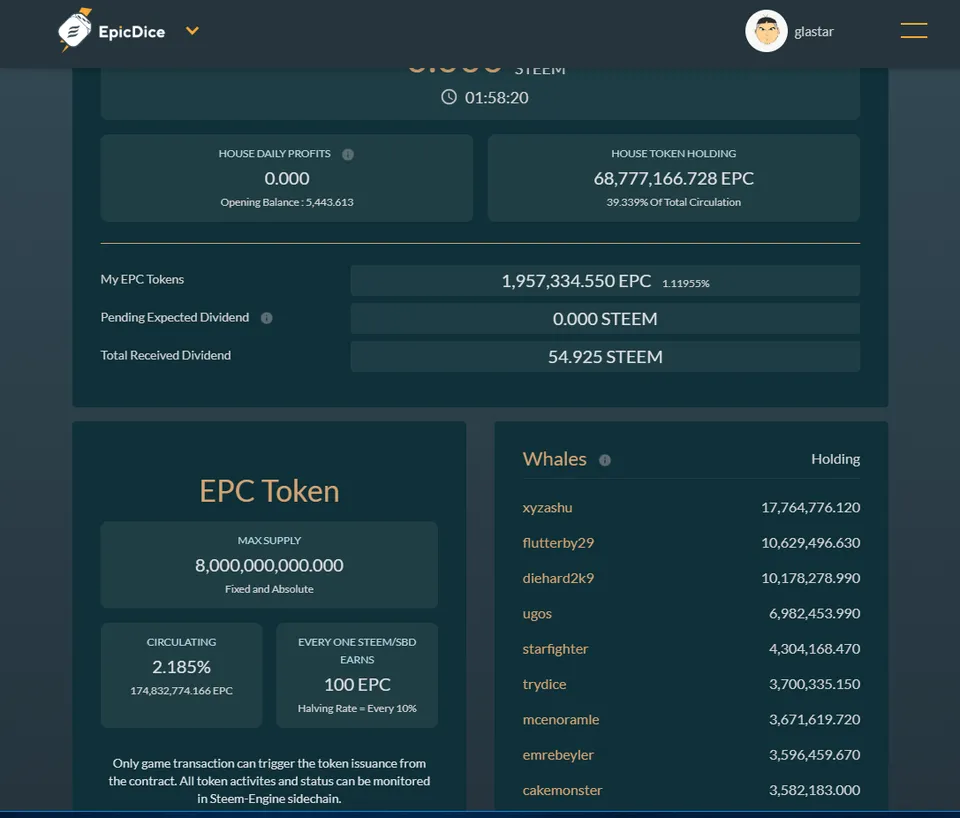The width and height of the screenshot is (960, 818).
Task: Click the EPC Token heading
Action: (269, 491)
